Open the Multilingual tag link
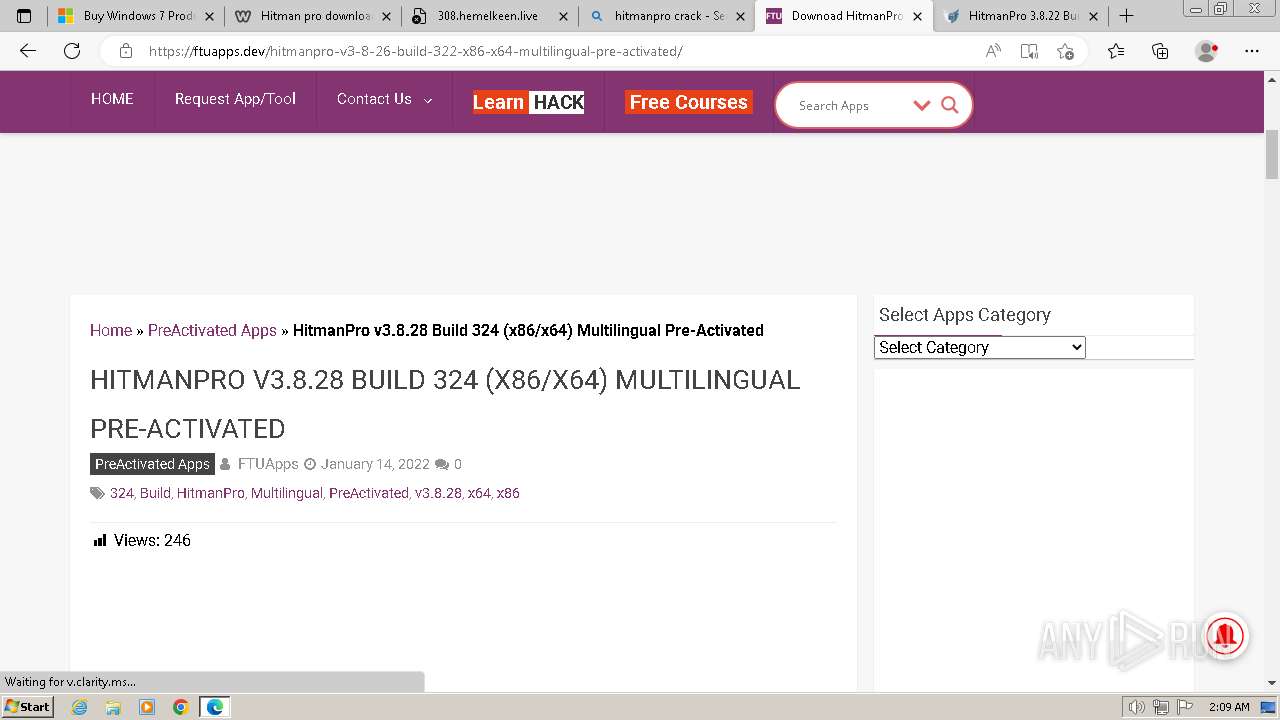 click(287, 493)
